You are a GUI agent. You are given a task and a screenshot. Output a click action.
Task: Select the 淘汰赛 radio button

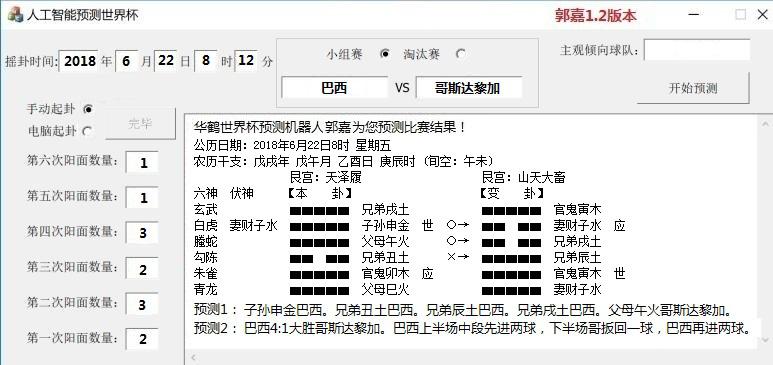[460, 54]
